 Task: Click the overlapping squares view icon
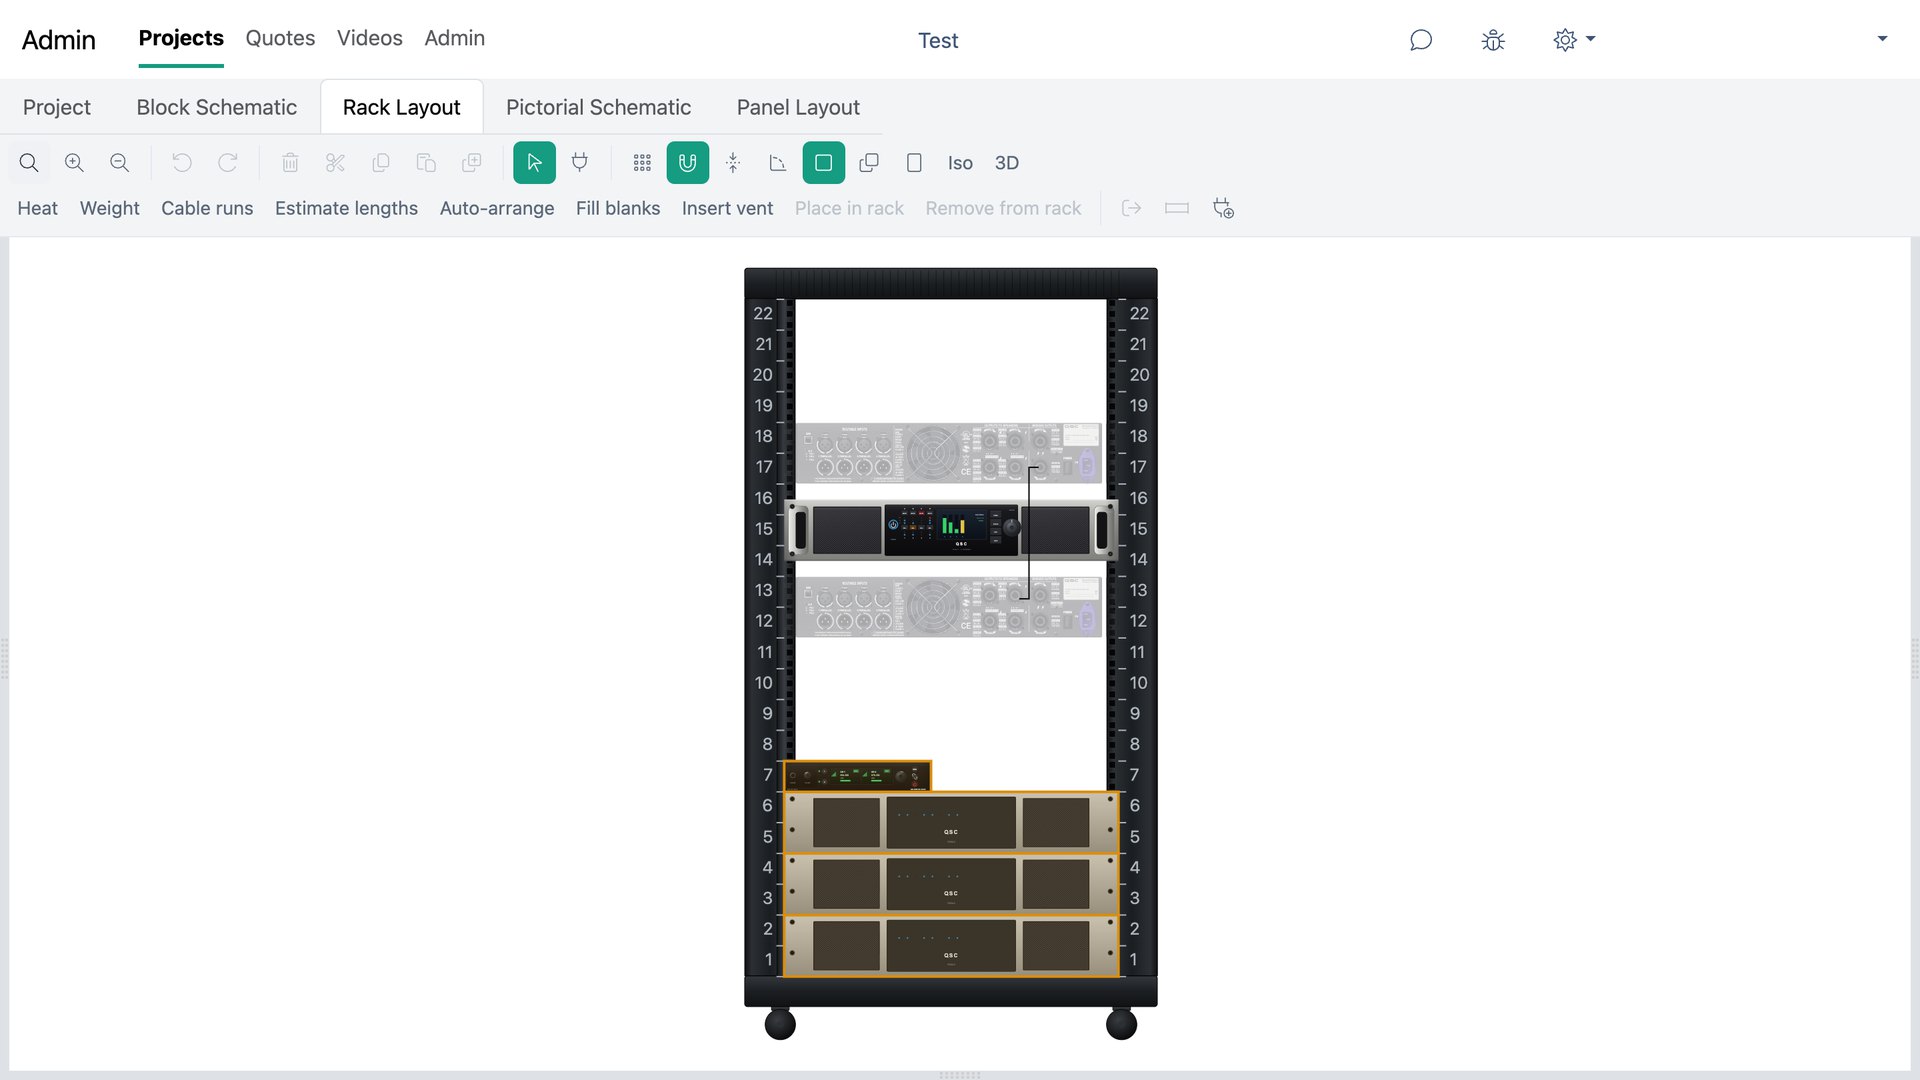[x=869, y=163]
